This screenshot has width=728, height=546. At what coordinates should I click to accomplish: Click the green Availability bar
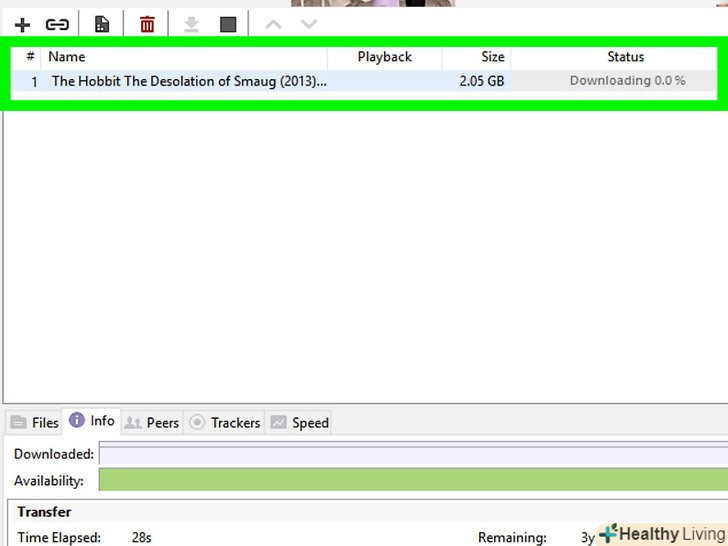click(x=413, y=480)
